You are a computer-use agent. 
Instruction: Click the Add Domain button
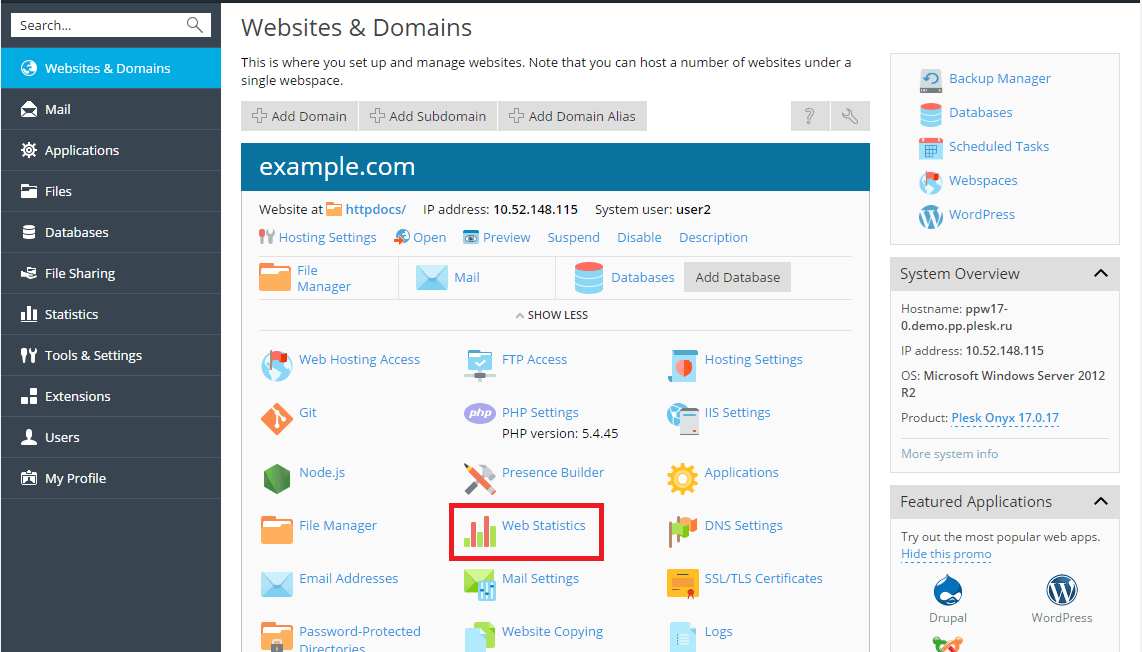coord(298,115)
